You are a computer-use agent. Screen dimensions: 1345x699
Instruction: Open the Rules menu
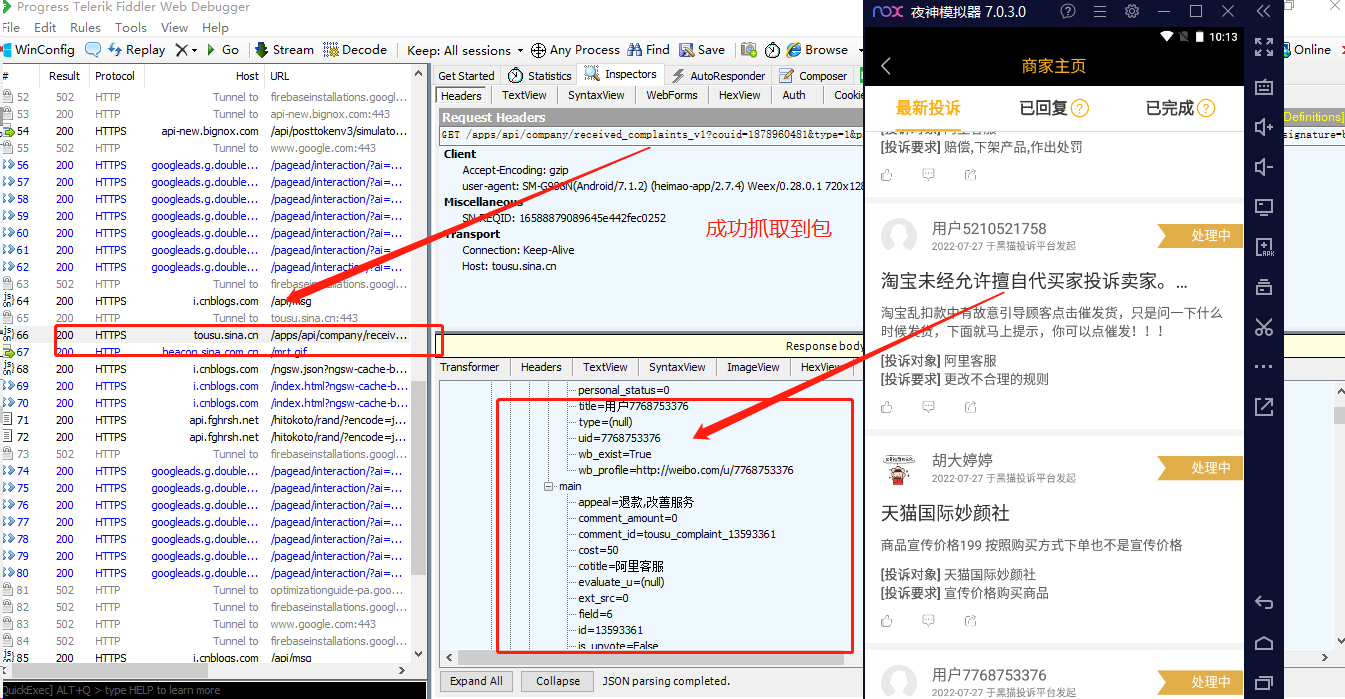[x=85, y=27]
